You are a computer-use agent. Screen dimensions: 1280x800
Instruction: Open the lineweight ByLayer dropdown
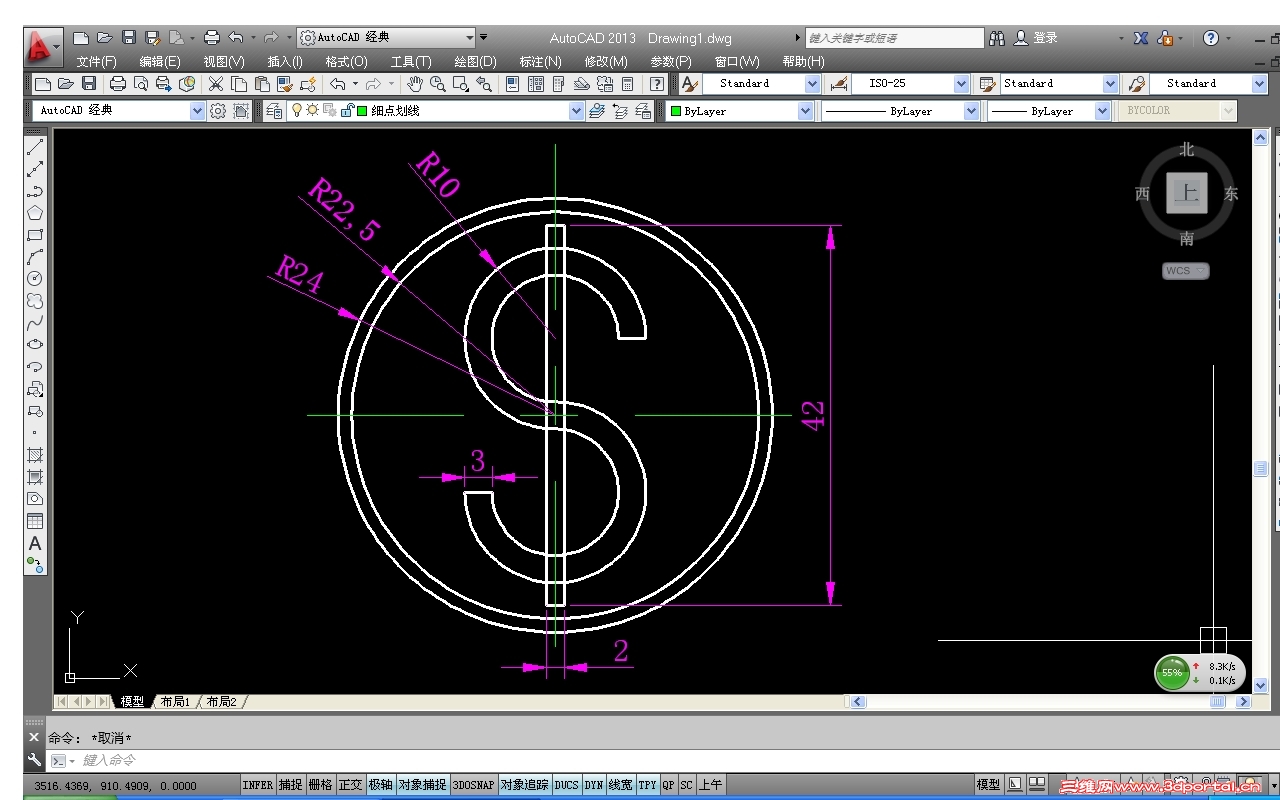click(x=1102, y=111)
